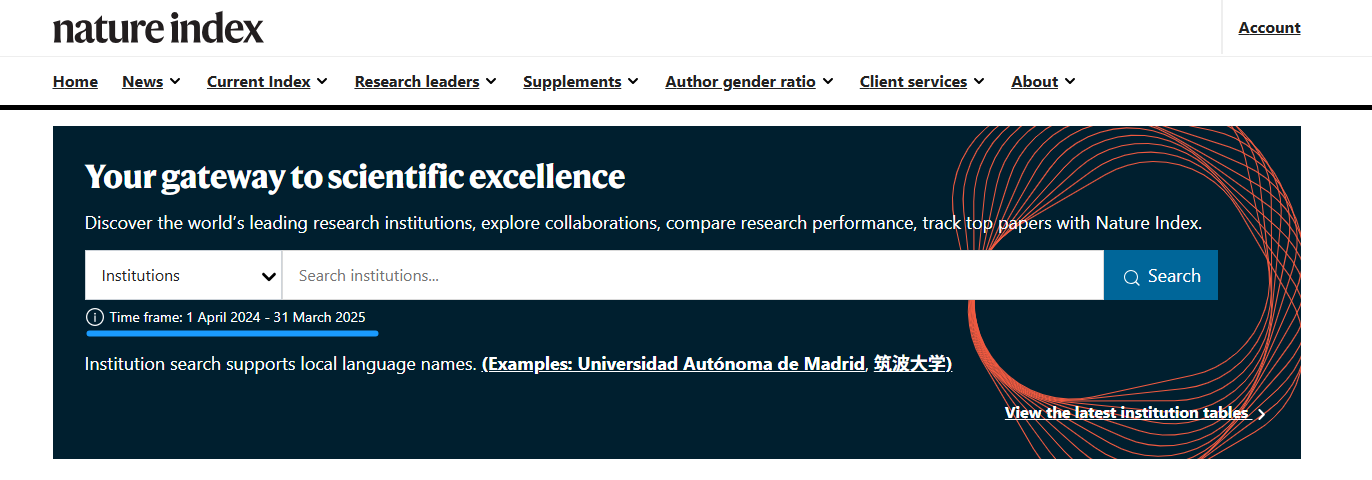This screenshot has height=480, width=1372.
Task: Open Universidad Autónoma de Madrid example link
Action: [x=673, y=364]
